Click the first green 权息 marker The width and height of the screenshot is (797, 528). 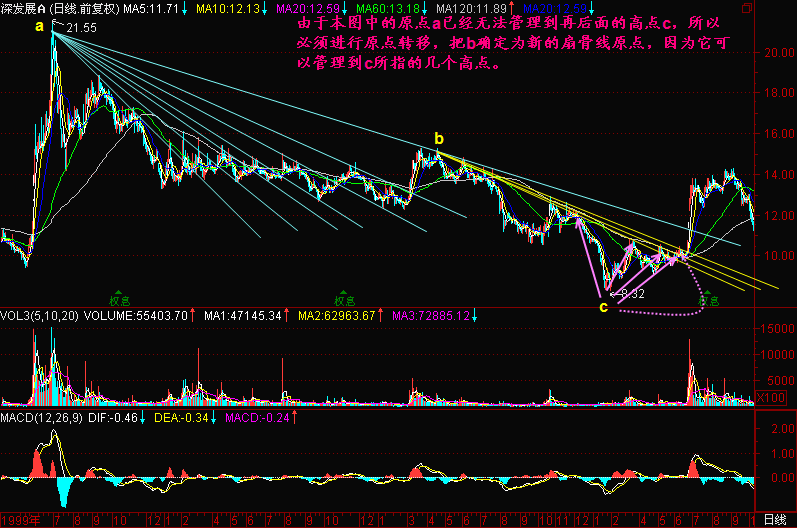pyautogui.click(x=119, y=299)
